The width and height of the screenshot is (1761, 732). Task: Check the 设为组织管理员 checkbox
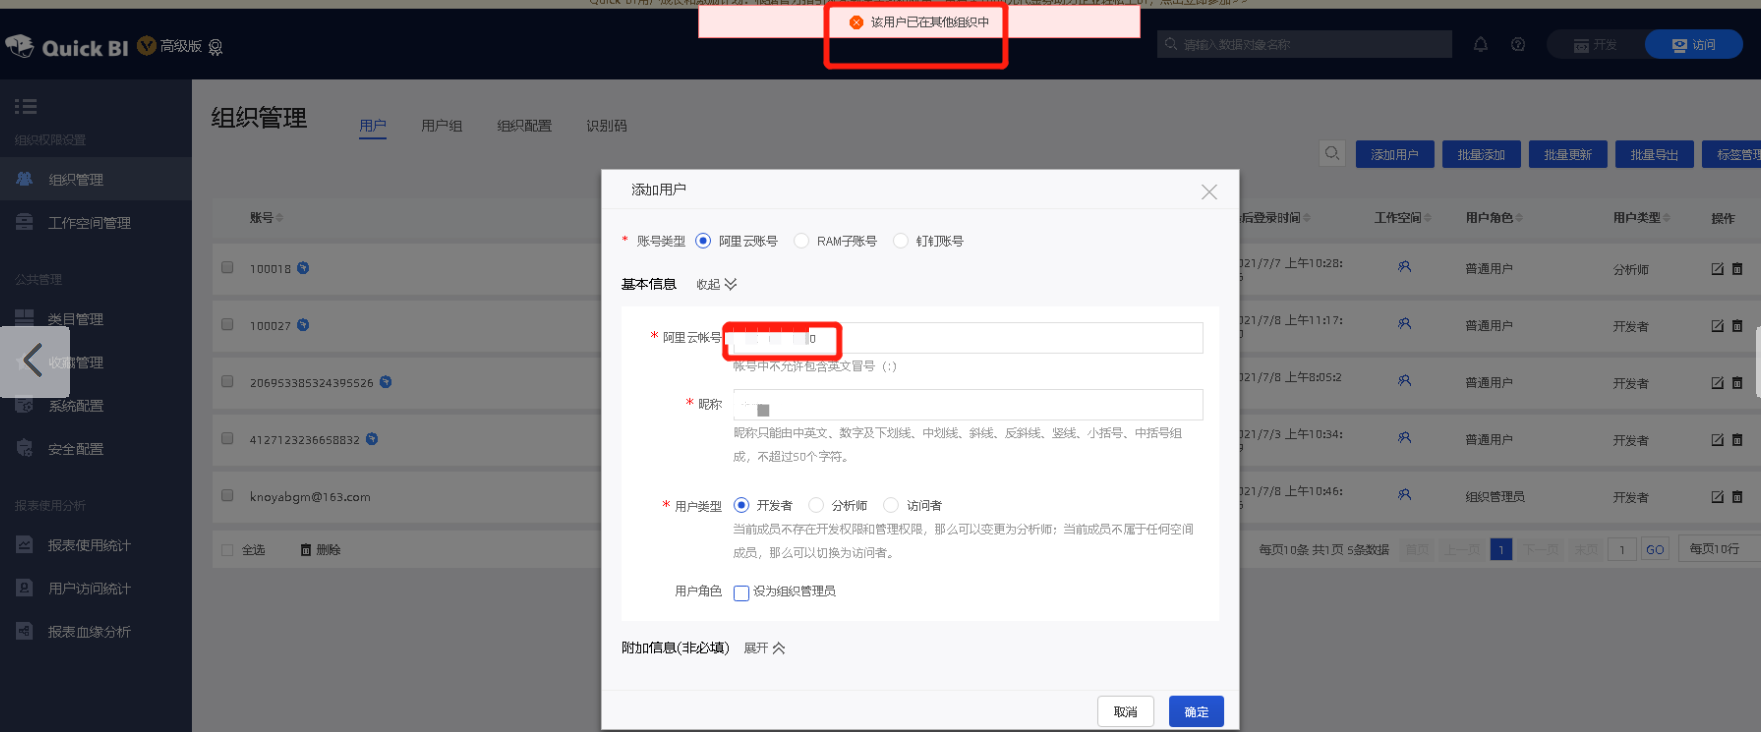[741, 593]
